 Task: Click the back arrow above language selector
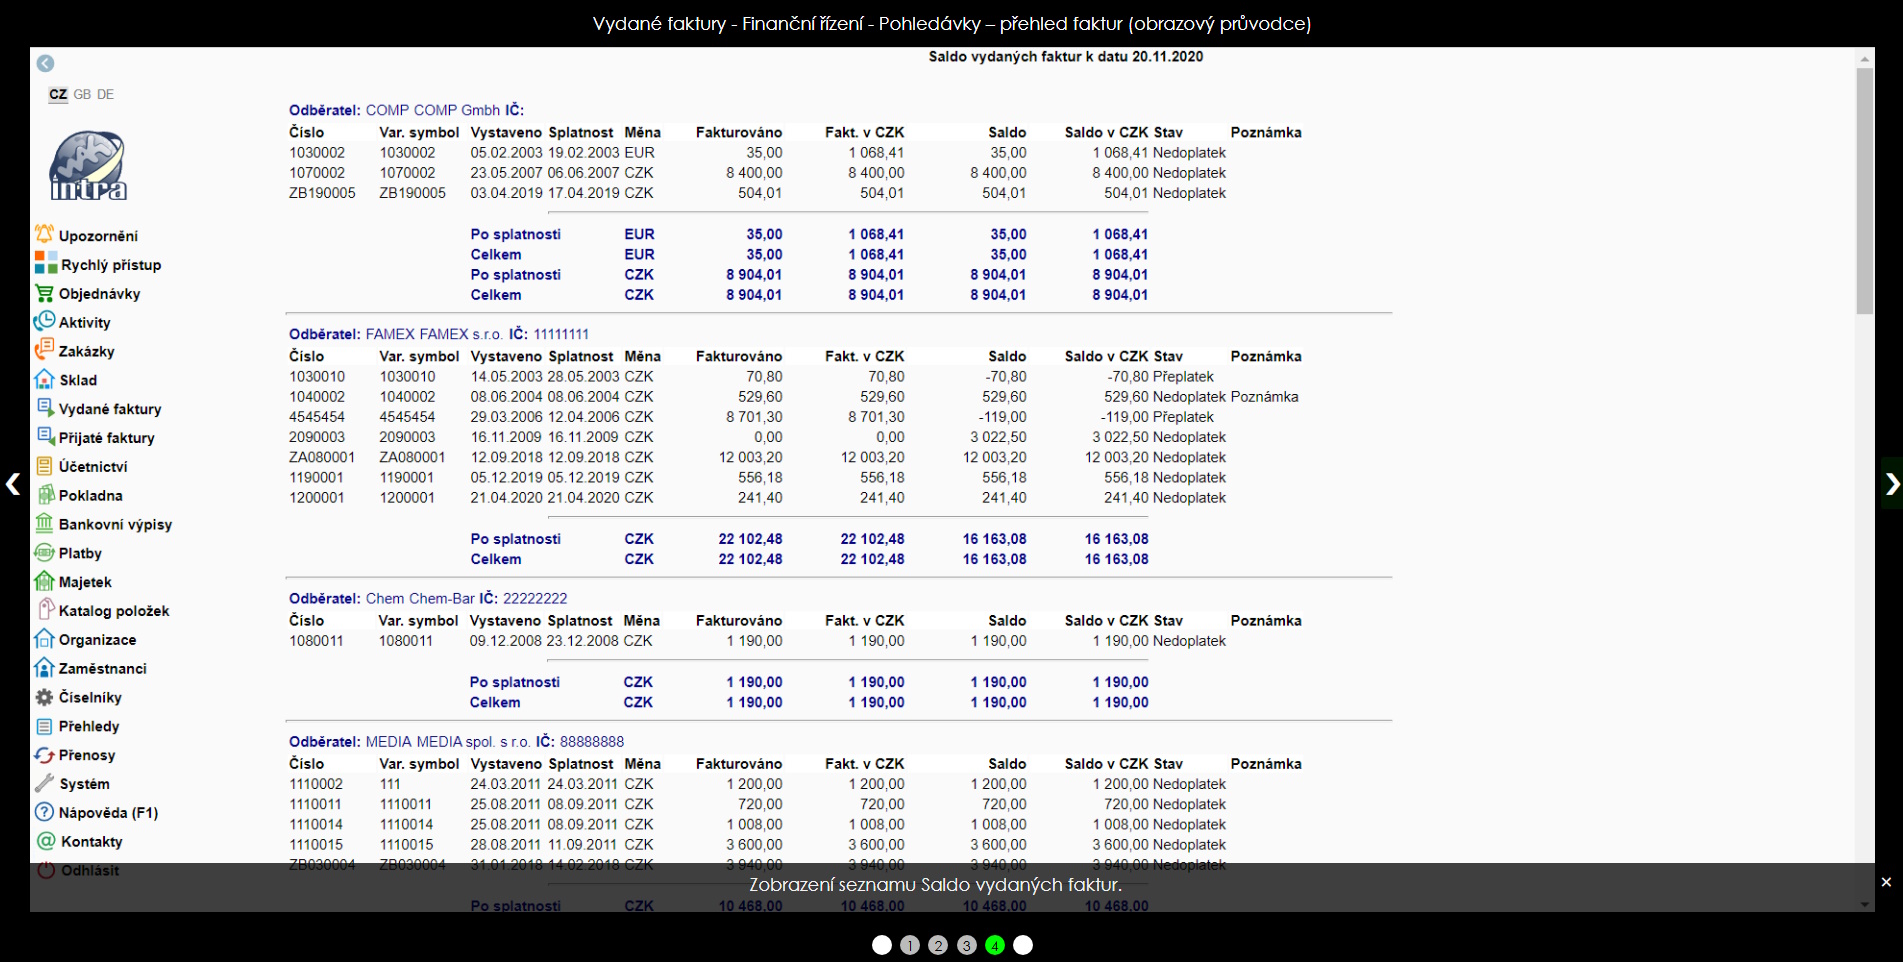45,63
